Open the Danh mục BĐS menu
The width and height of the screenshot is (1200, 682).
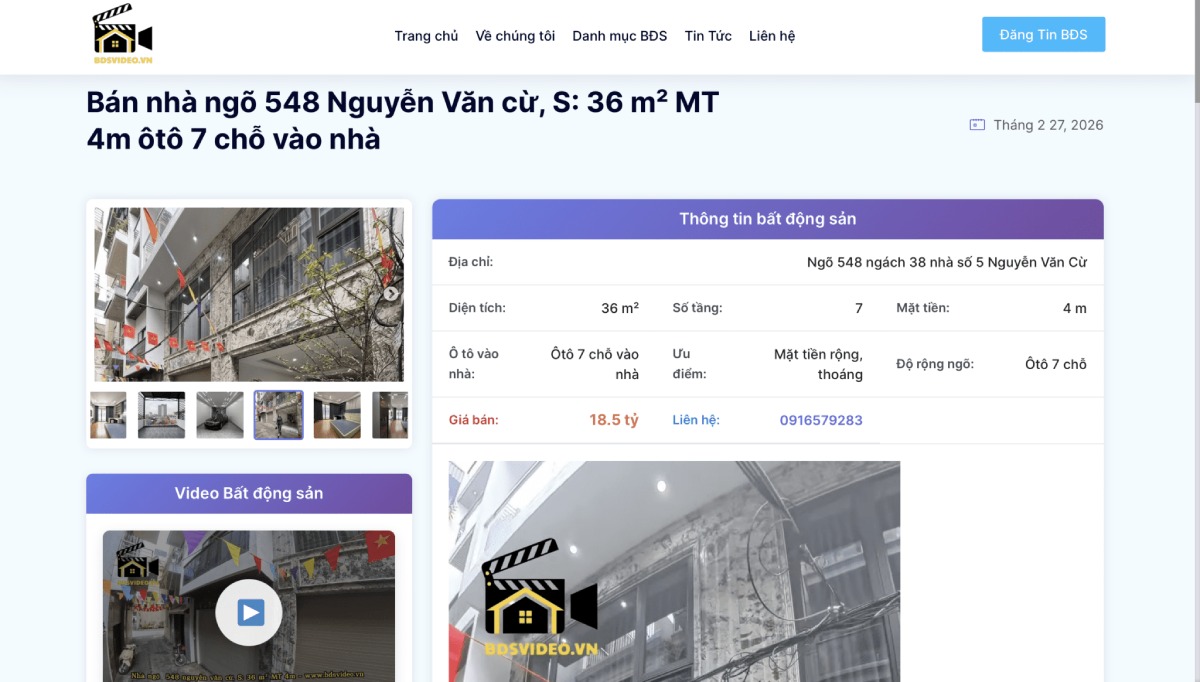[x=619, y=35]
